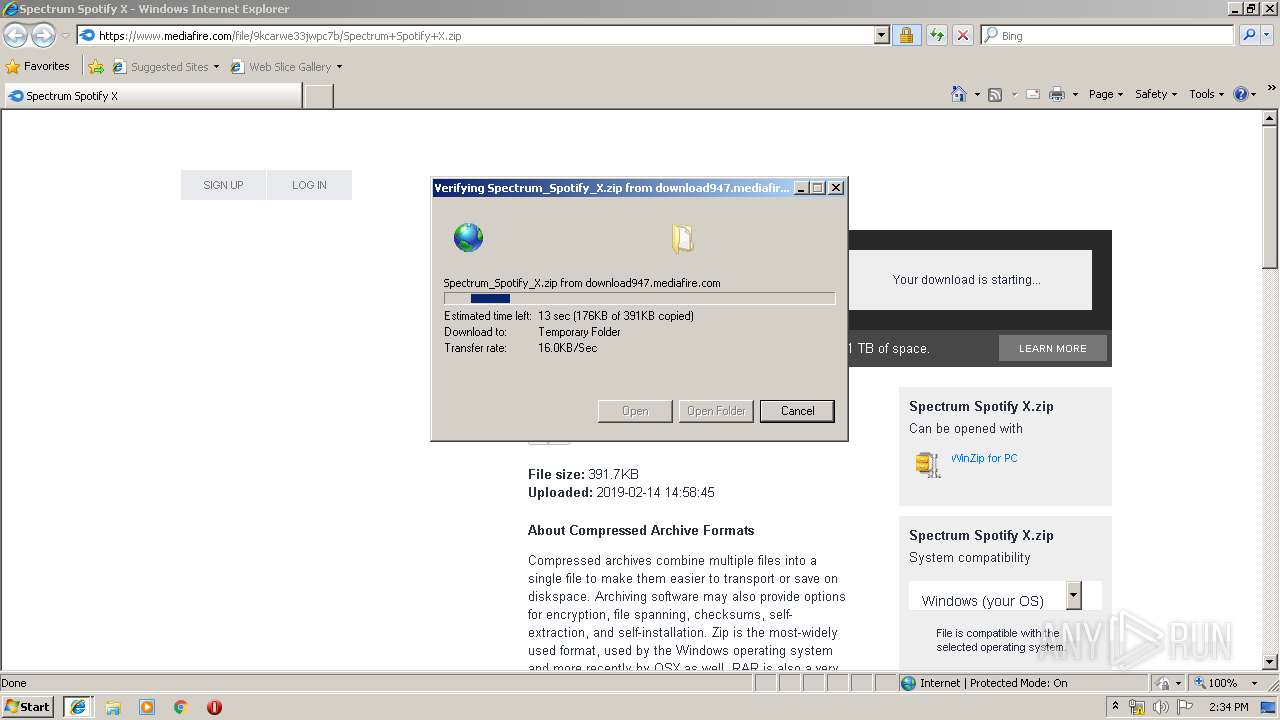Viewport: 1280px width, 720px height.
Task: Open the Page menu
Action: tap(1105, 94)
